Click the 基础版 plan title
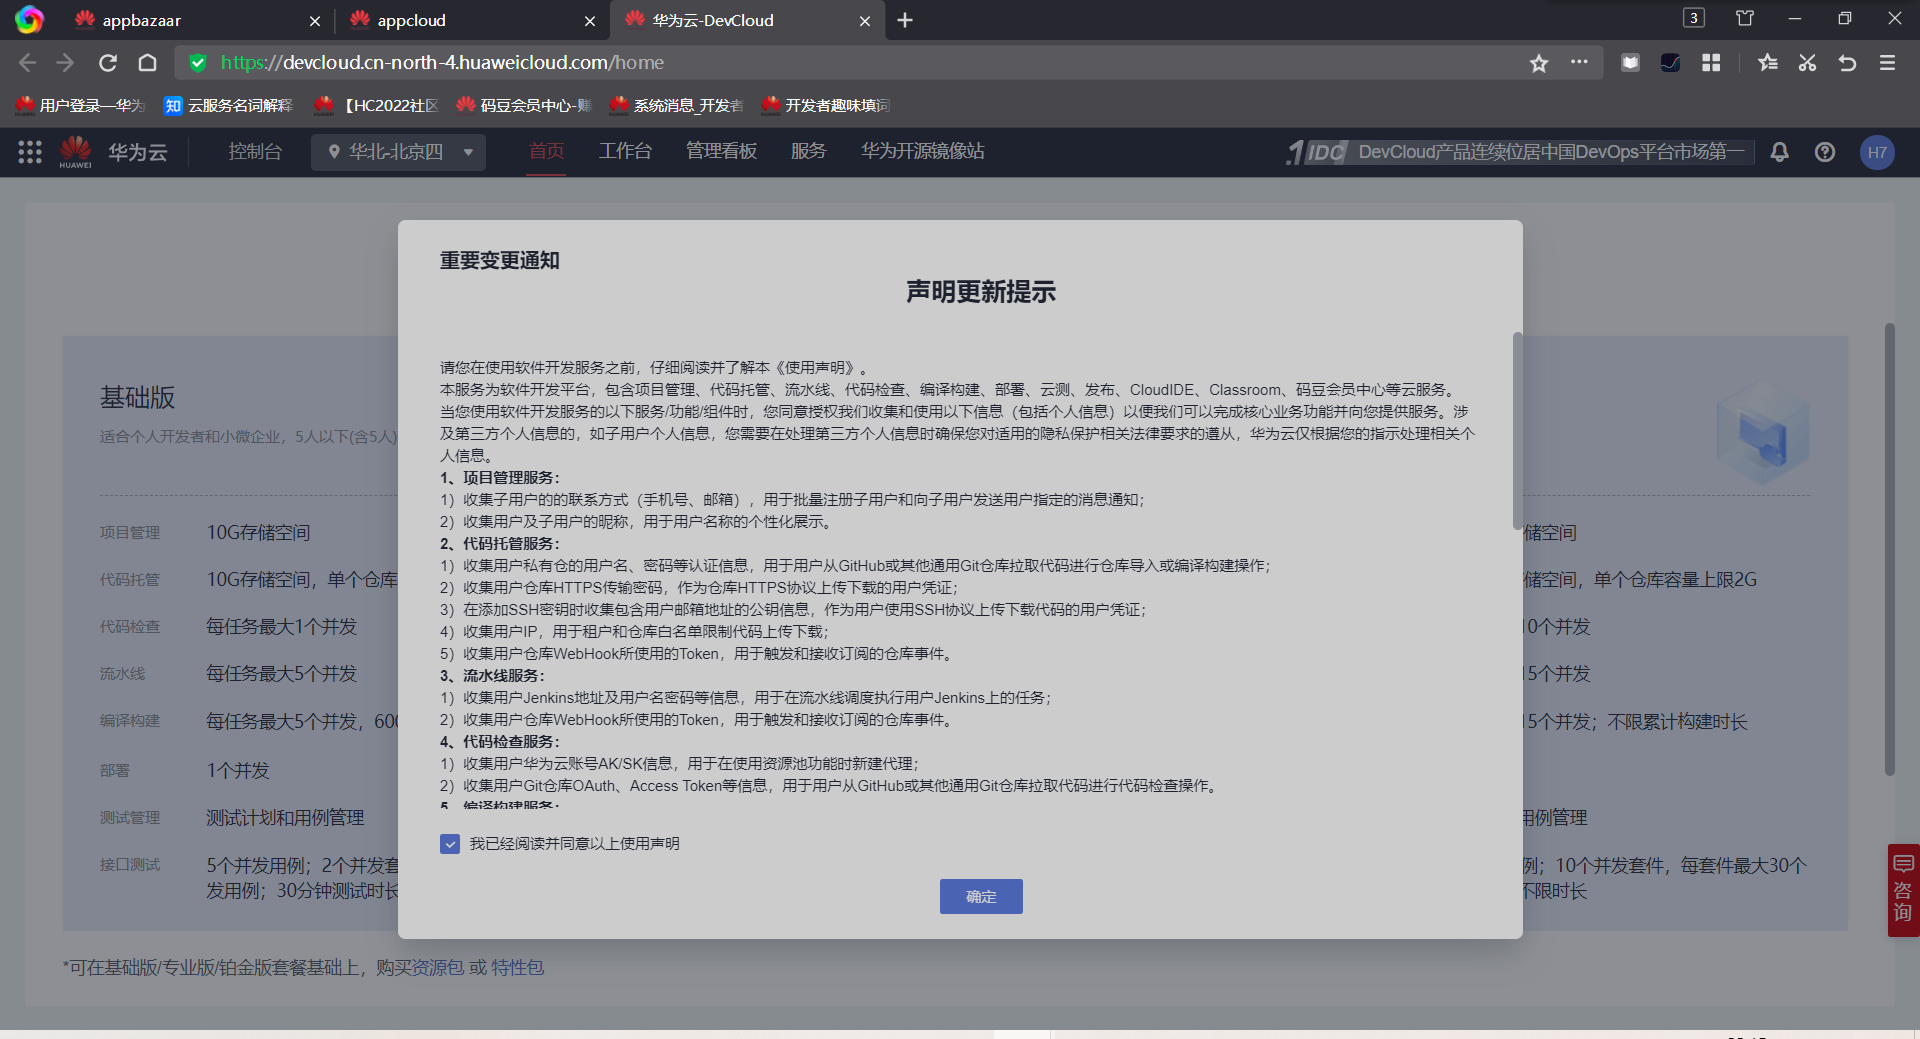 coord(137,397)
